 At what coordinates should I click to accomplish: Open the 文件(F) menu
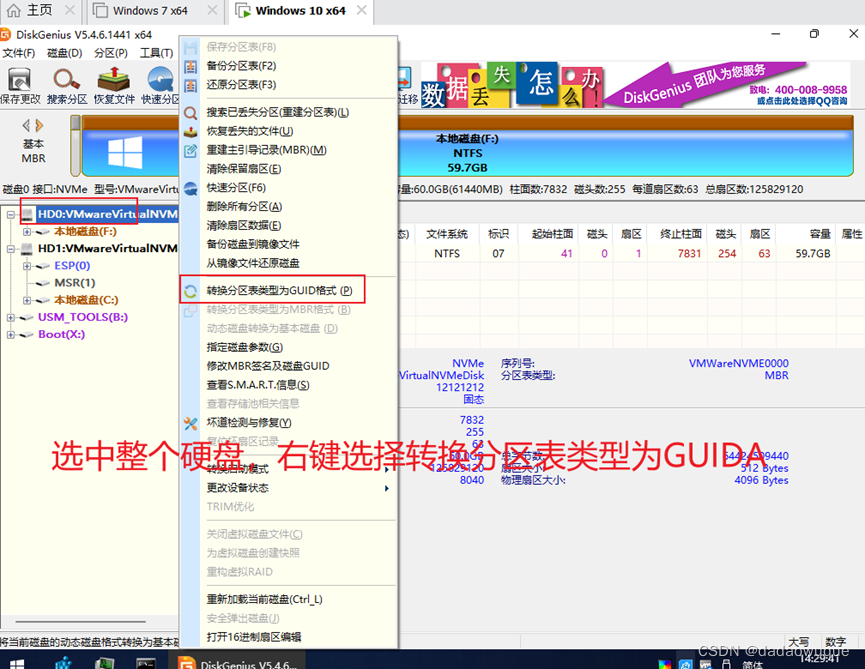click(x=18, y=53)
